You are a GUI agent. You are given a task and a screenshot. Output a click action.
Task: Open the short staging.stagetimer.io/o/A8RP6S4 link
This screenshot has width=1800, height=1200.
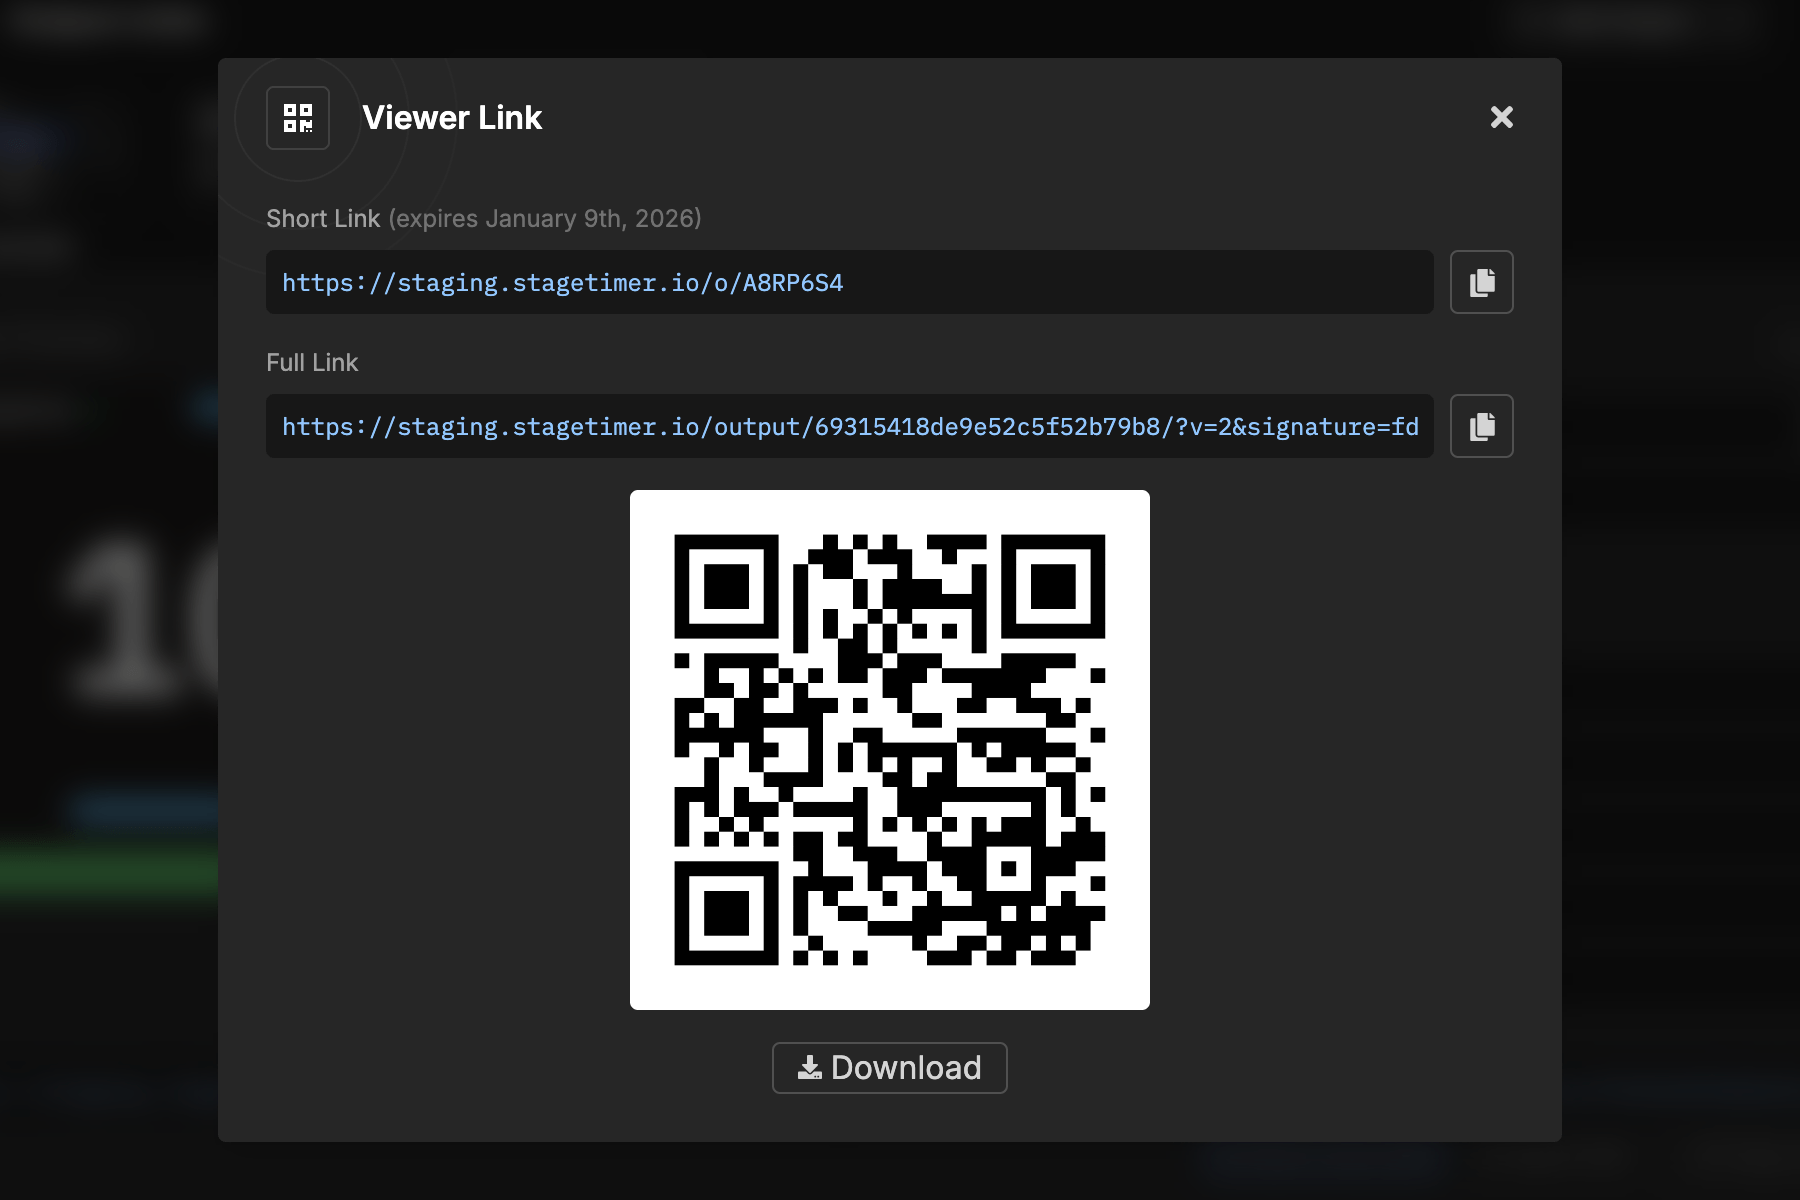pyautogui.click(x=562, y=283)
